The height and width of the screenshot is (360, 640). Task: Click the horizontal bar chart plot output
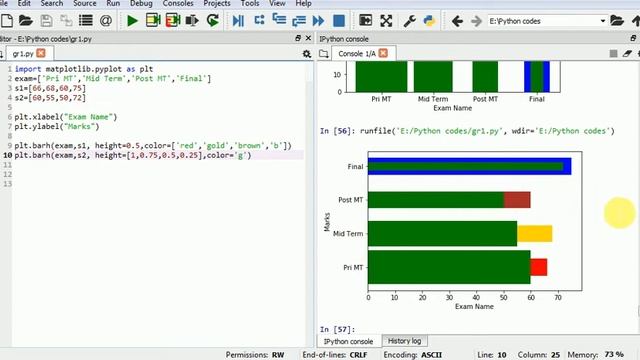pos(453,230)
